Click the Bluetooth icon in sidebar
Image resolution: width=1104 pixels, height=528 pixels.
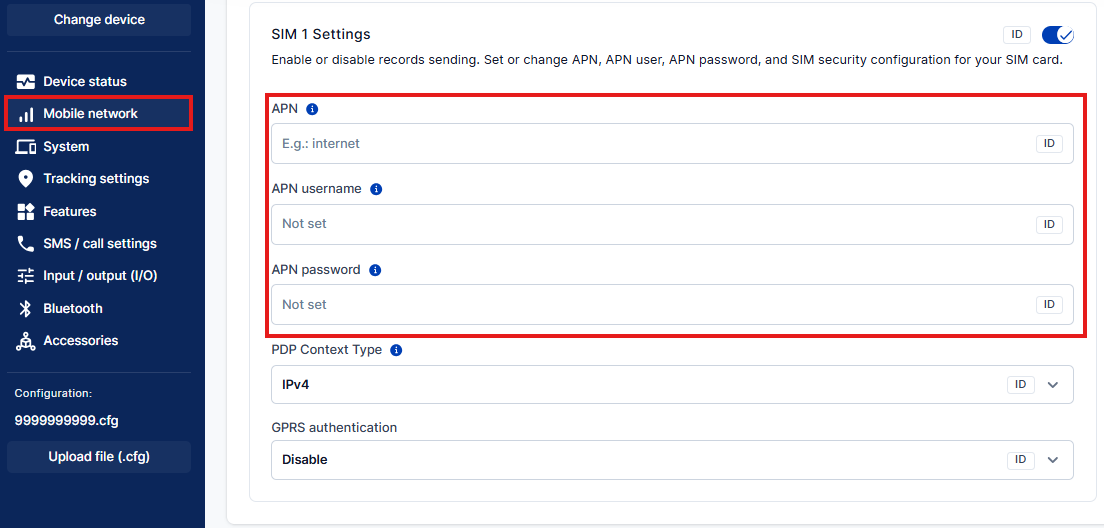[x=26, y=309]
